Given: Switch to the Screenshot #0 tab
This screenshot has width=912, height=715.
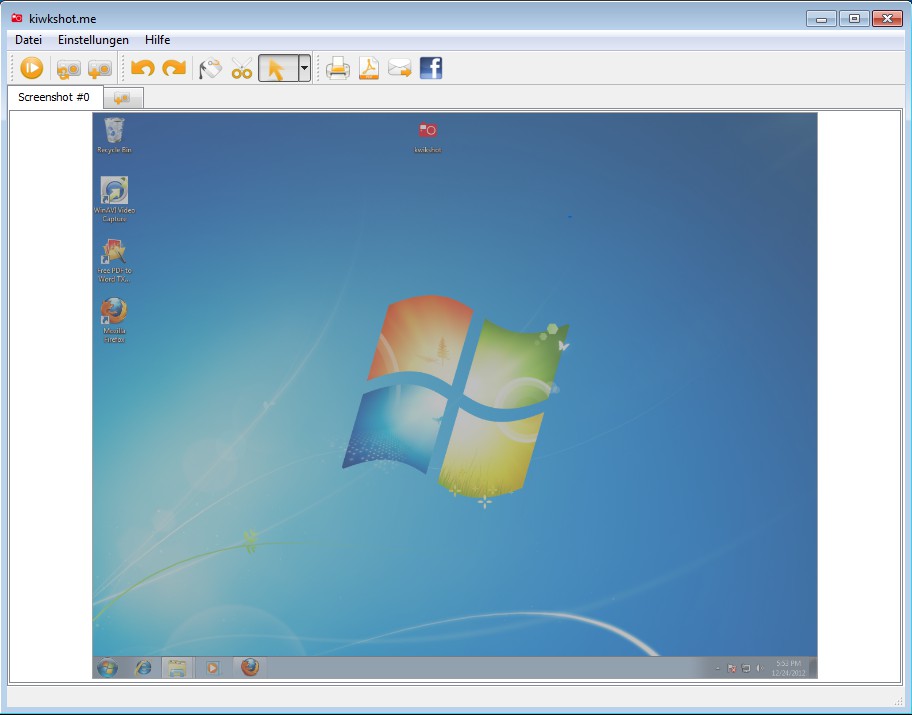Looking at the screenshot, I should [54, 97].
